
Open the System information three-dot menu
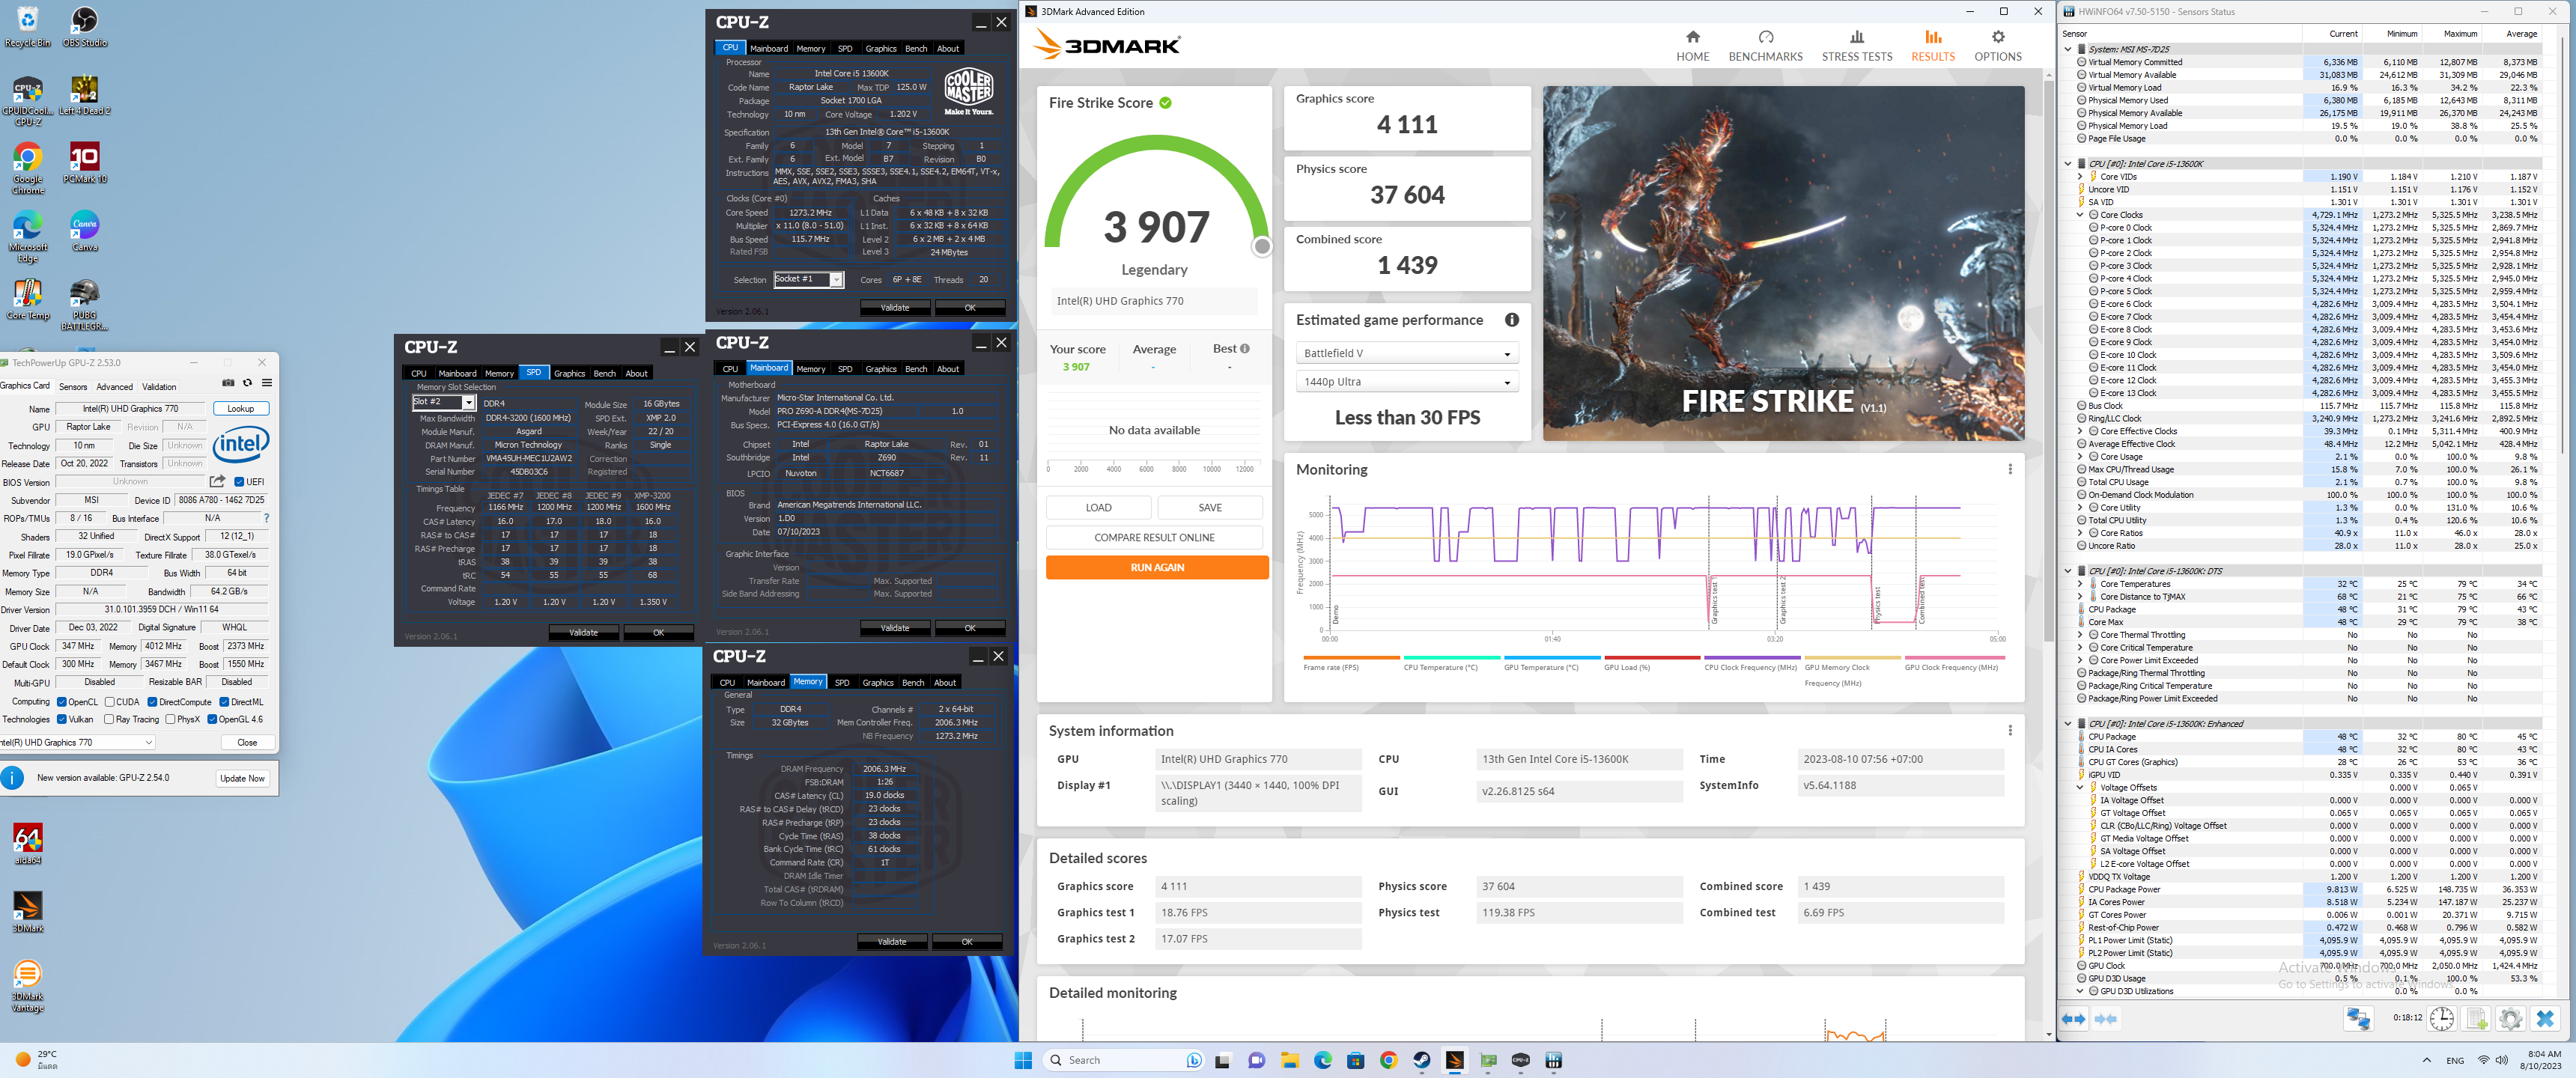tap(2009, 730)
